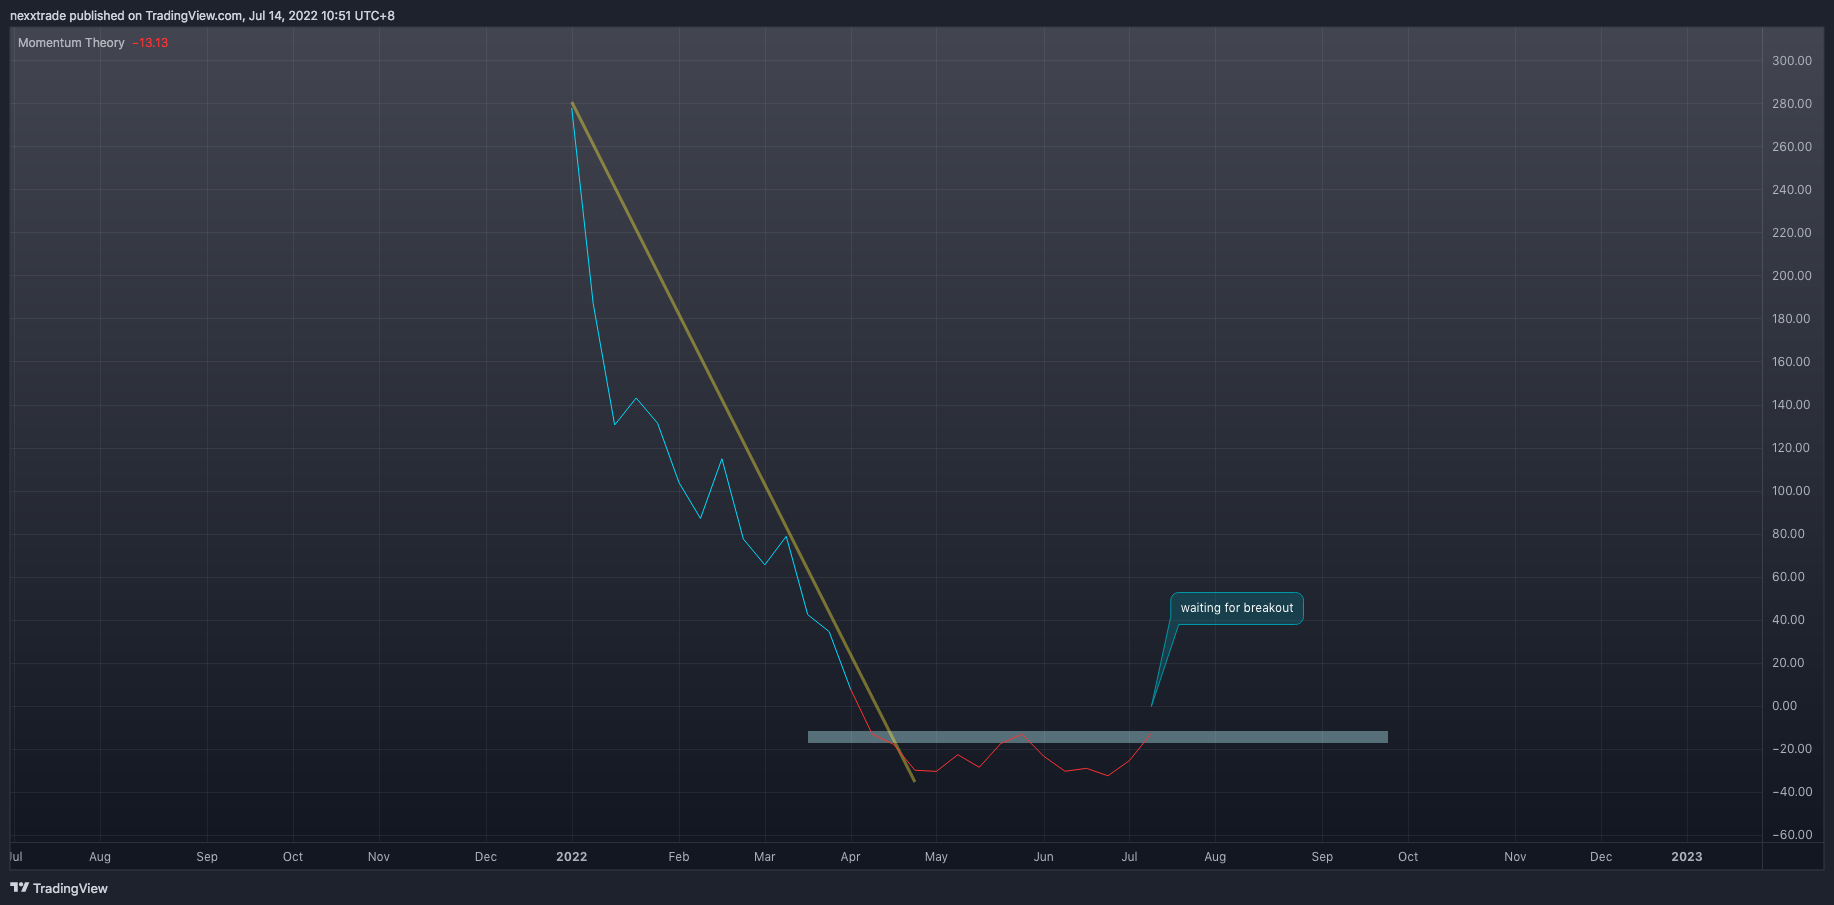
Task: Click the Mar label on time axis
Action: click(x=765, y=857)
